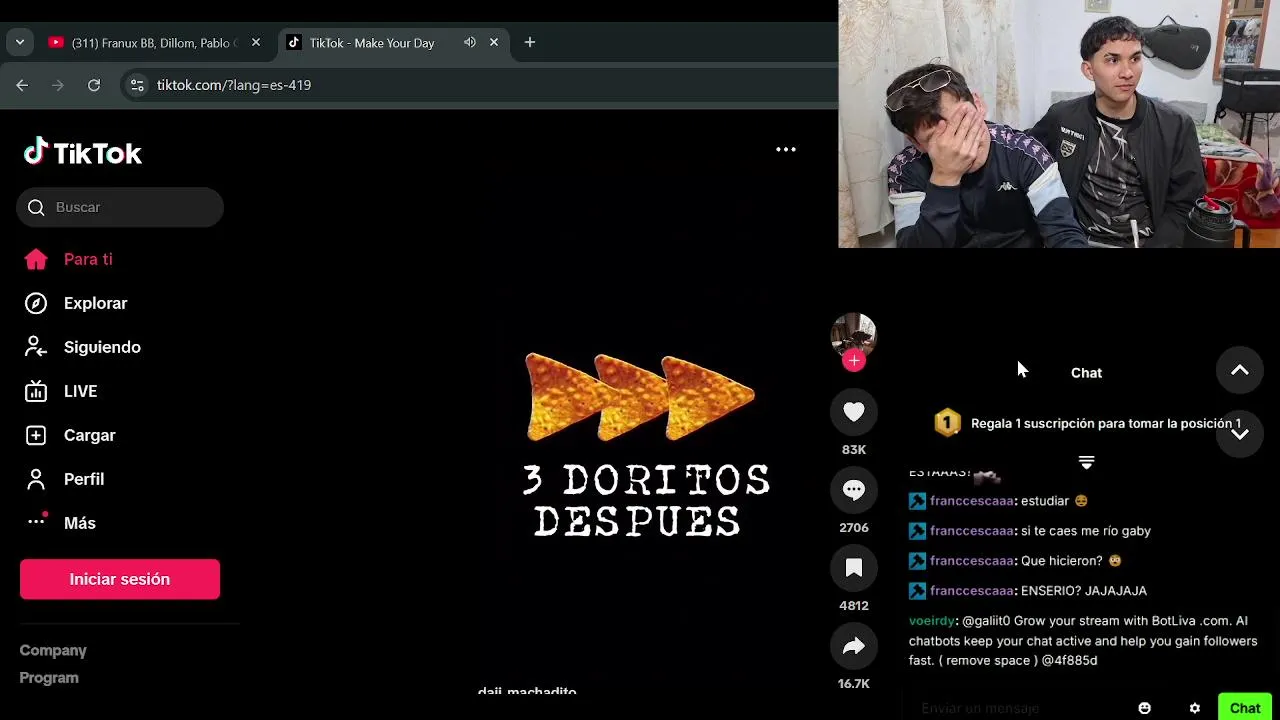
Task: Click the 'ENSERIO? JAJAJAJA' chat message
Action: click(1028, 591)
